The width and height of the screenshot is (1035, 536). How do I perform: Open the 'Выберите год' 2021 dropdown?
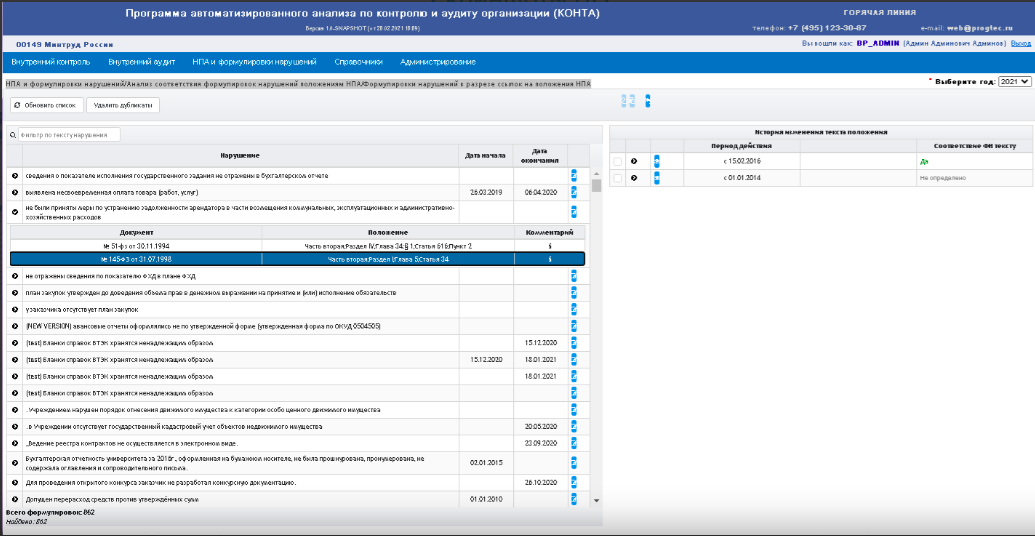click(x=1015, y=81)
